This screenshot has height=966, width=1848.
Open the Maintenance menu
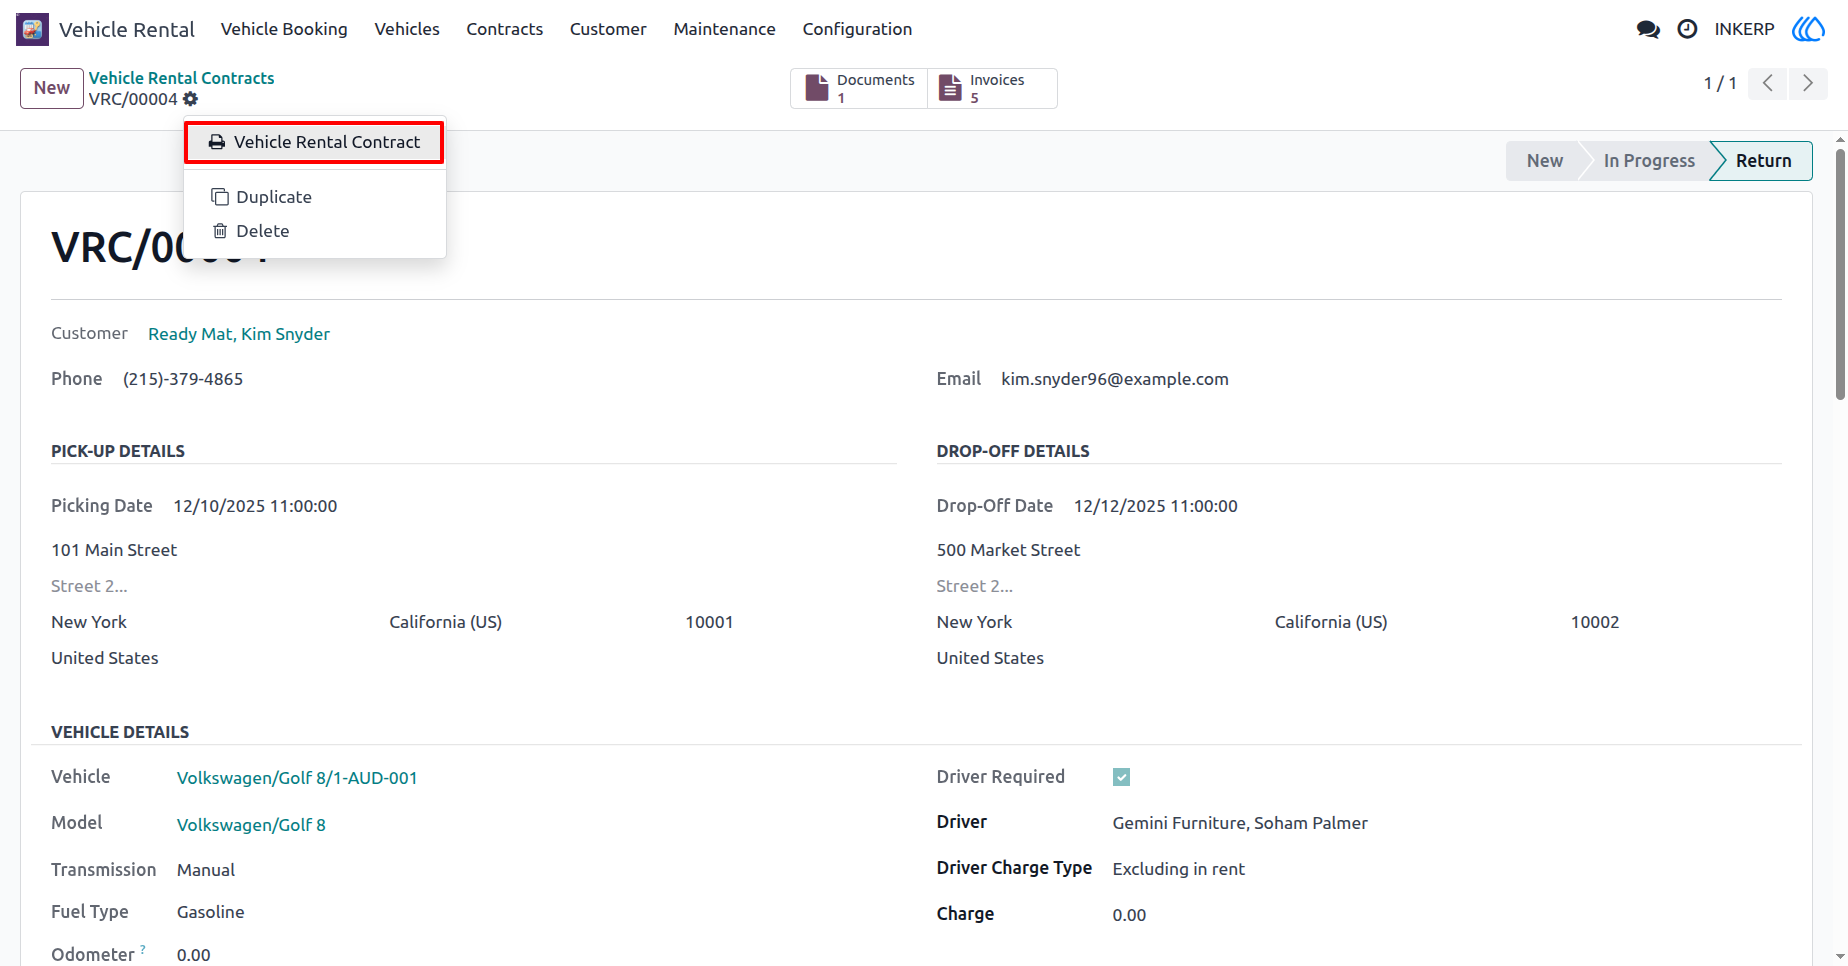tap(725, 29)
